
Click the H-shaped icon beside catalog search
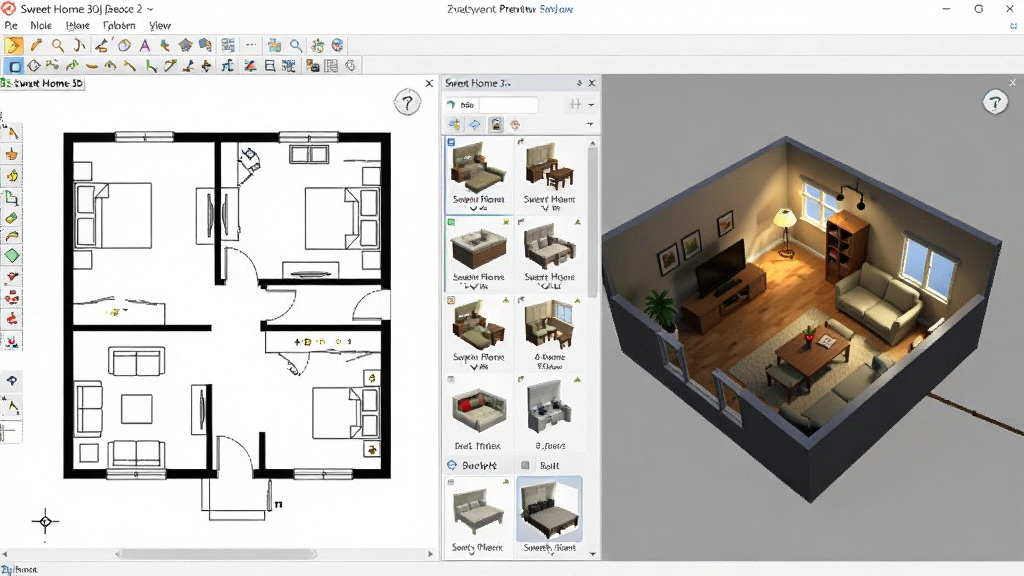575,104
